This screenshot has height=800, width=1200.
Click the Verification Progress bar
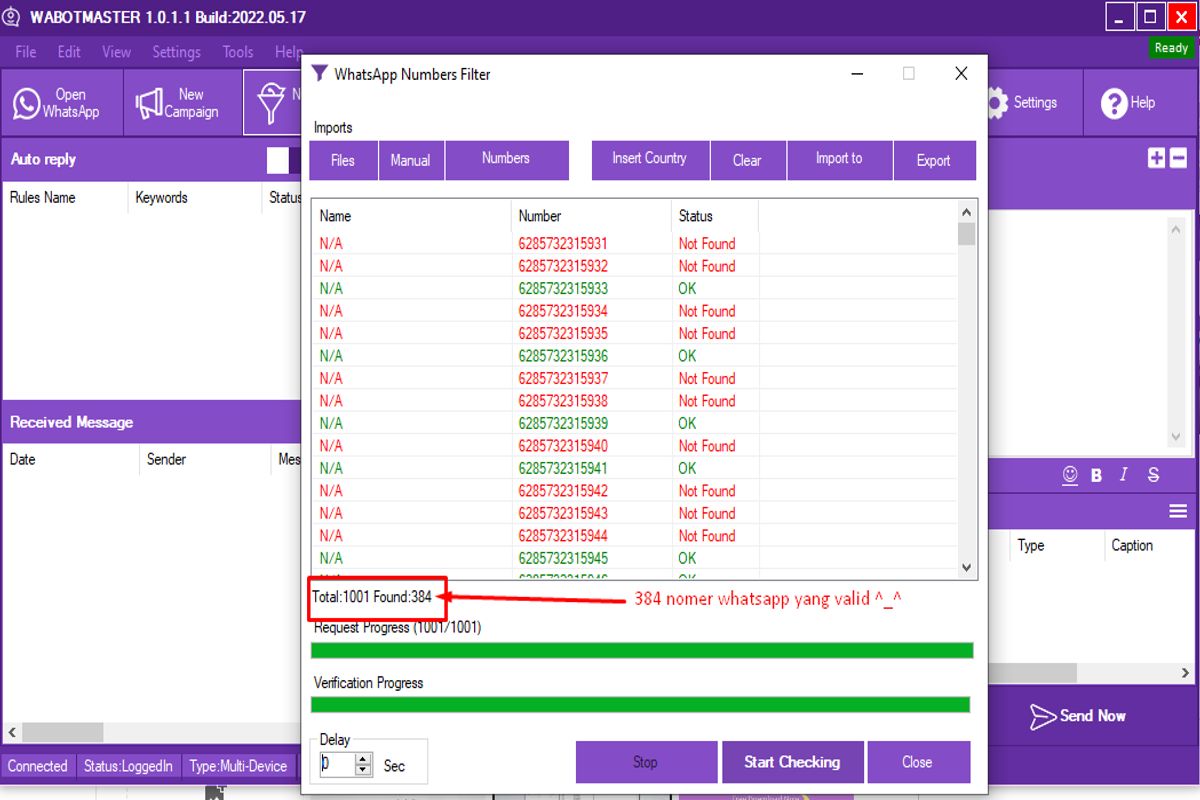pyautogui.click(x=641, y=705)
